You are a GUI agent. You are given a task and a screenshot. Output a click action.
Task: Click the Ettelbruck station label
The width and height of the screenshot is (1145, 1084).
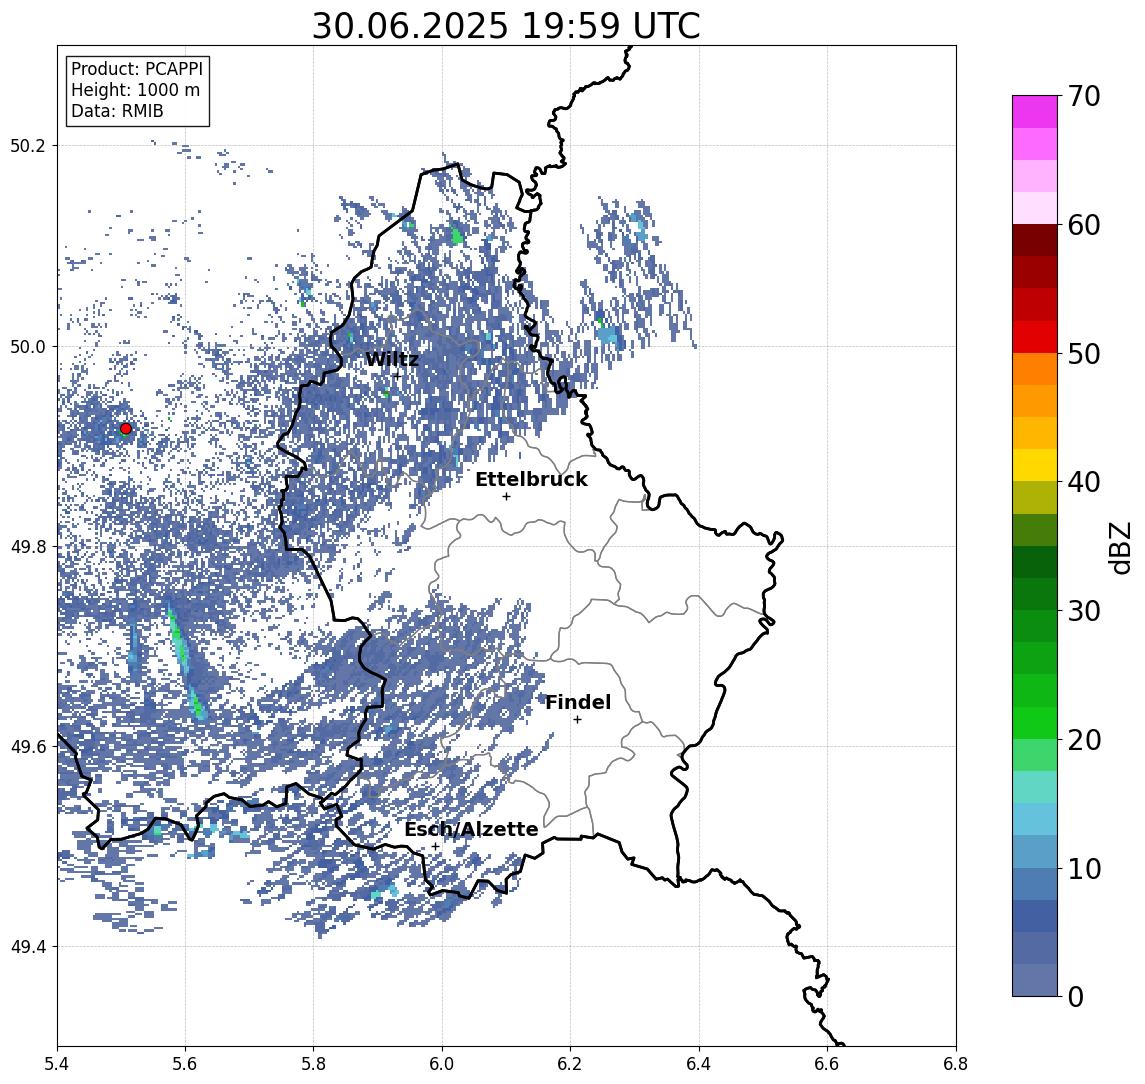pos(531,479)
